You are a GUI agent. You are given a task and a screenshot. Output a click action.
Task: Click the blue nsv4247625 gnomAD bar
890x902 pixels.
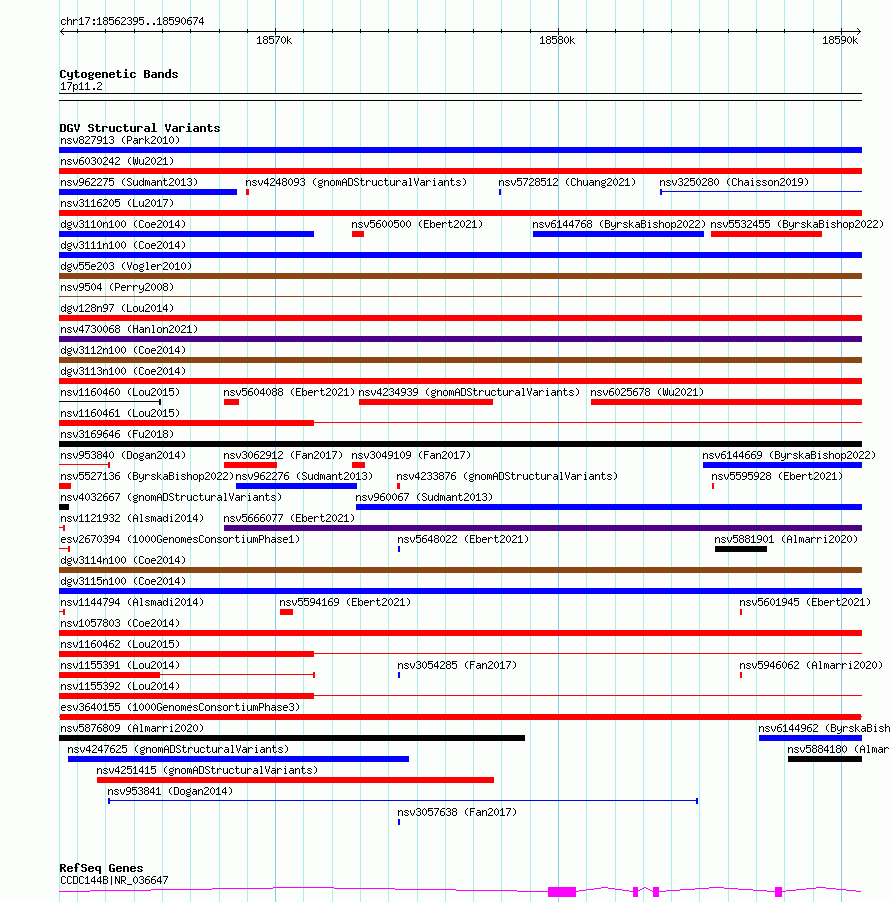click(238, 759)
